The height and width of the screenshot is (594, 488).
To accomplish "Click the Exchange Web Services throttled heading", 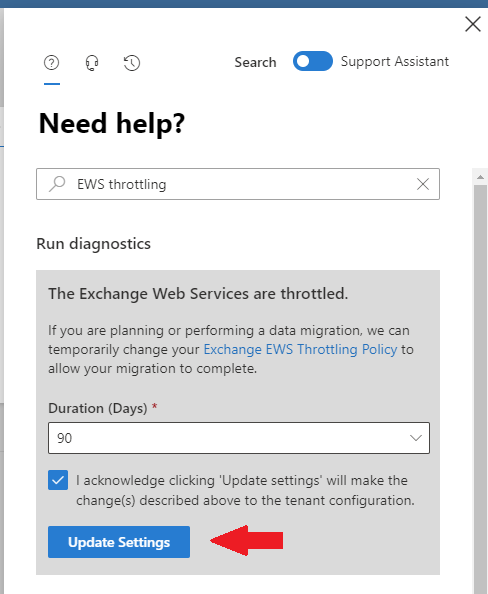I will point(198,294).
